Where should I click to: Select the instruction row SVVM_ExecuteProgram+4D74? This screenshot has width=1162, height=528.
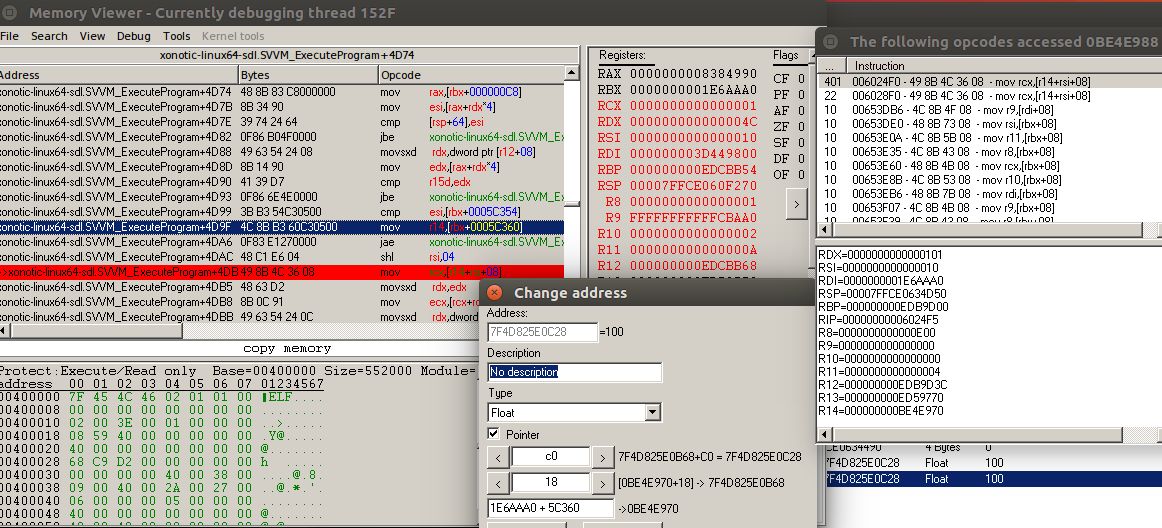pos(282,92)
